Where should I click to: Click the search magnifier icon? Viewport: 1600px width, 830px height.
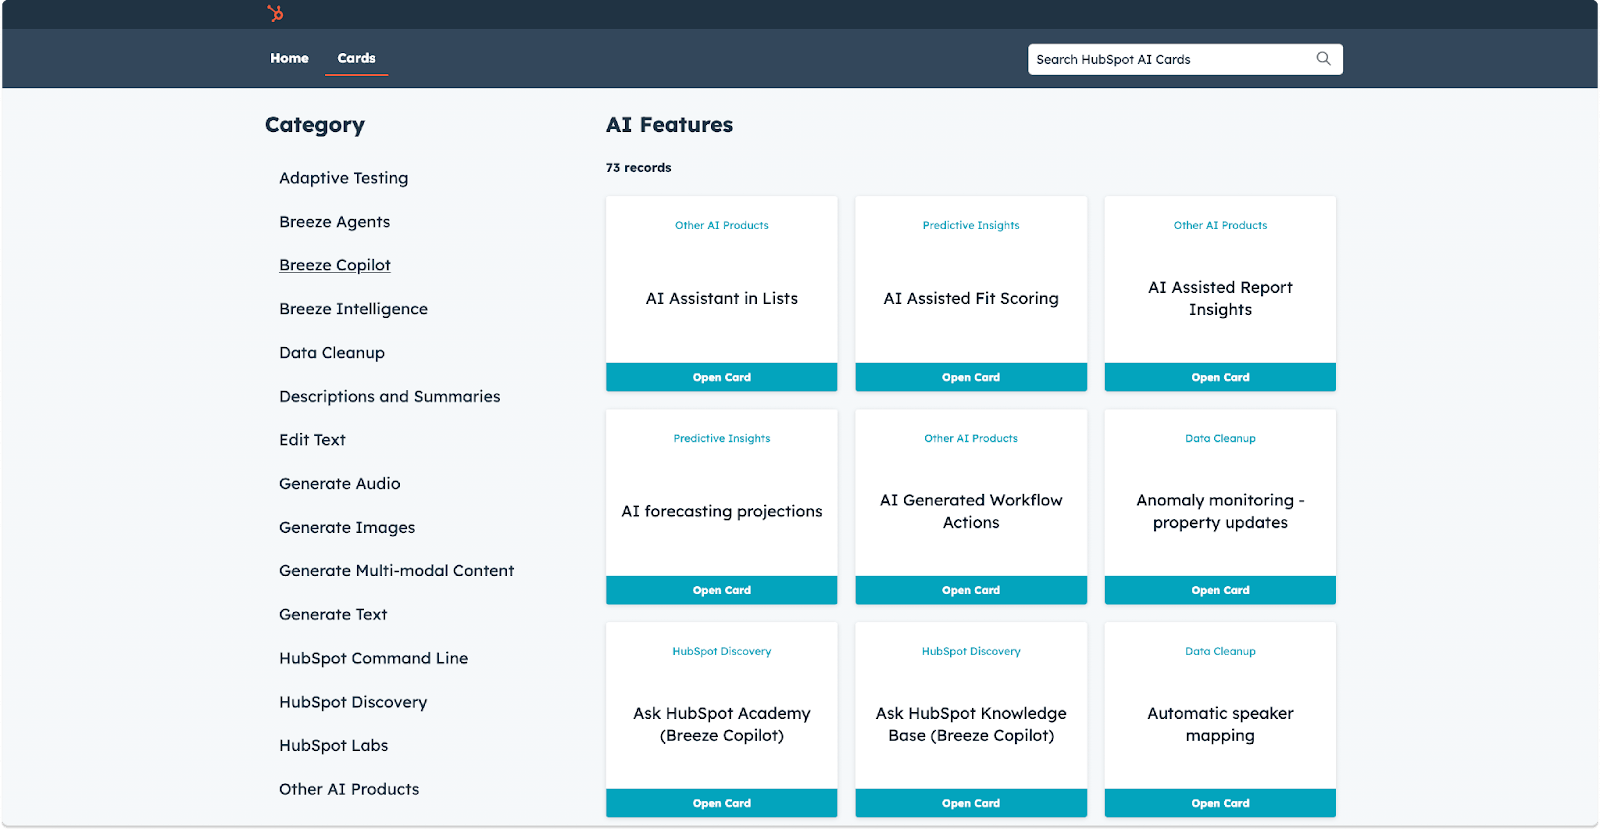(1323, 59)
